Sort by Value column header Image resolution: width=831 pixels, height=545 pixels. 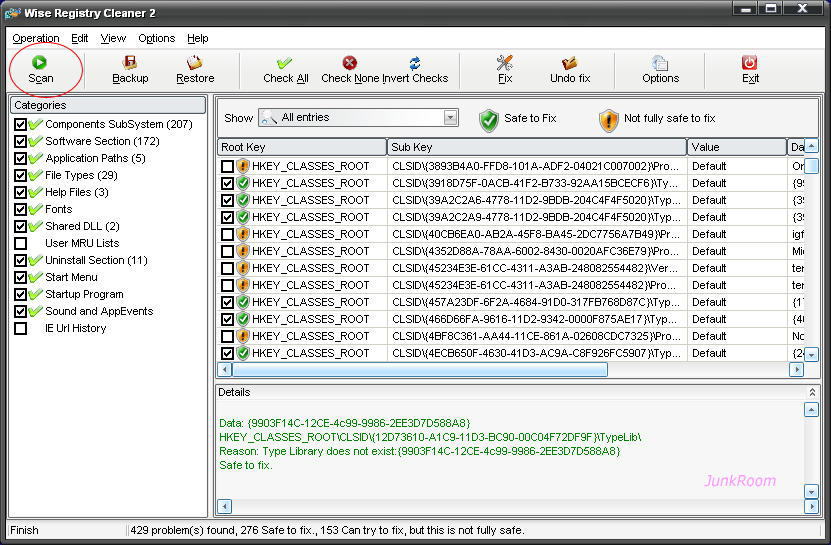737,147
